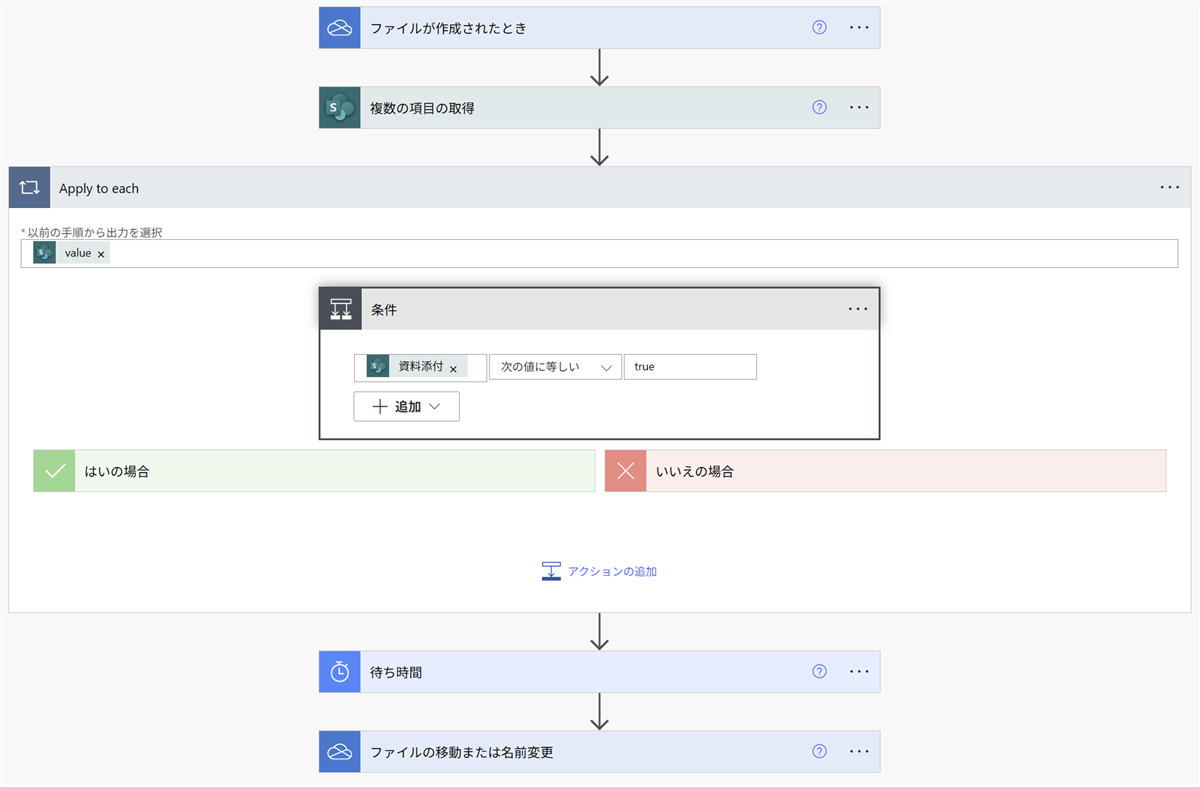The image size is (1200, 787).
Task: Click the 条件 condition icon
Action: tap(340, 310)
